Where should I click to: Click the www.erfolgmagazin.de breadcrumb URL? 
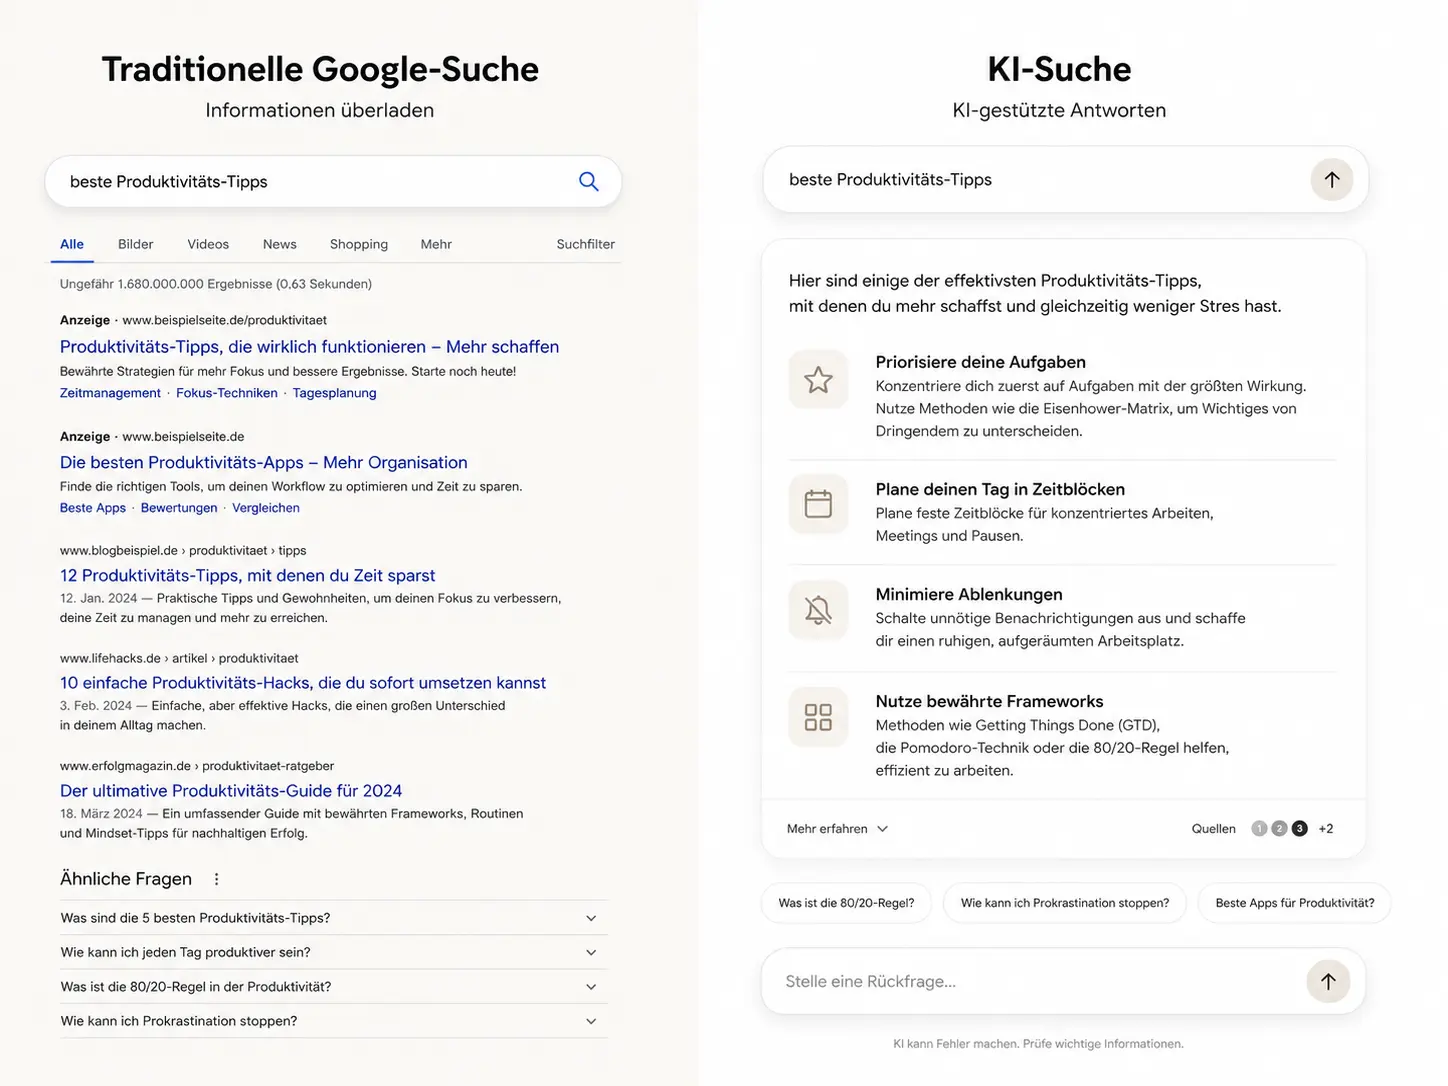[197, 766]
